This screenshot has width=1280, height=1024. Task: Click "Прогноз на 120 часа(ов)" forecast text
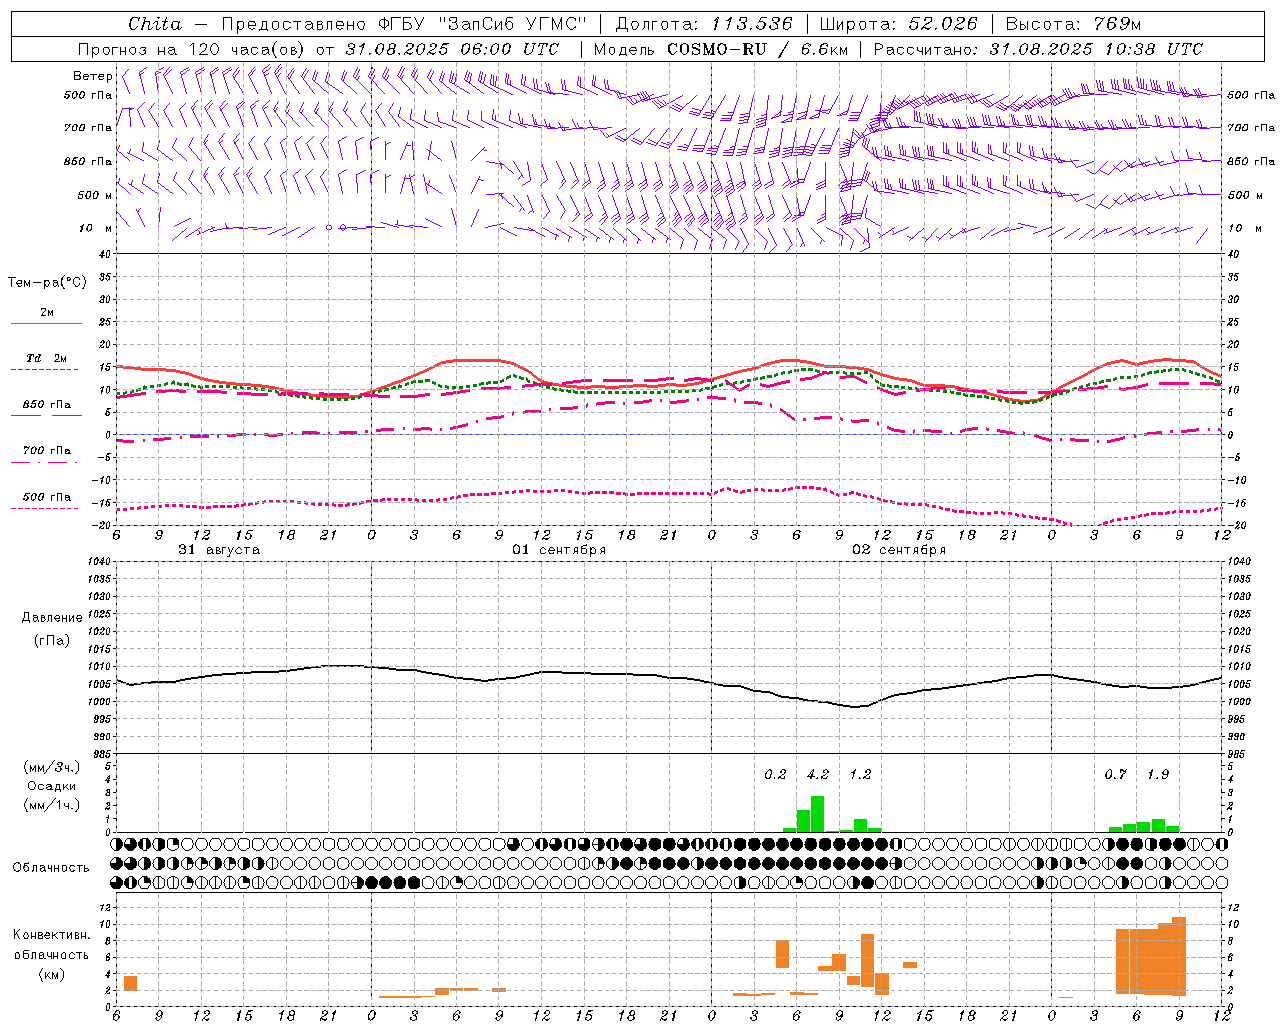(193, 49)
